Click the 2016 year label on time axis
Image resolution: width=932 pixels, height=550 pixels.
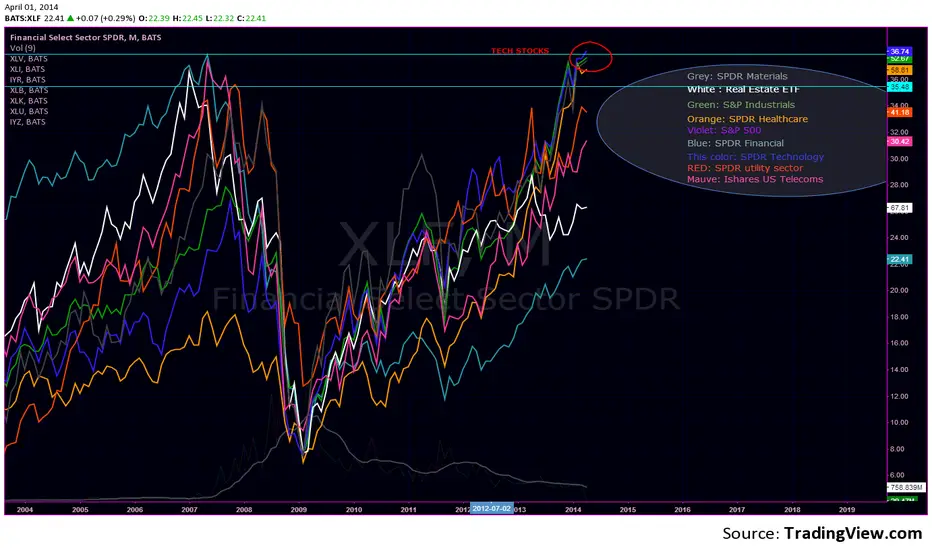[682, 510]
